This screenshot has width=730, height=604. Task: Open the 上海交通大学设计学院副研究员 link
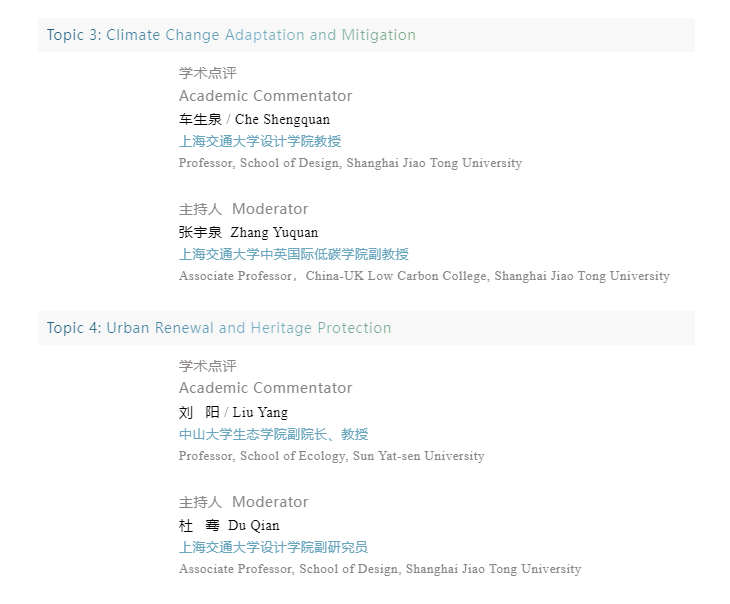click(x=273, y=547)
